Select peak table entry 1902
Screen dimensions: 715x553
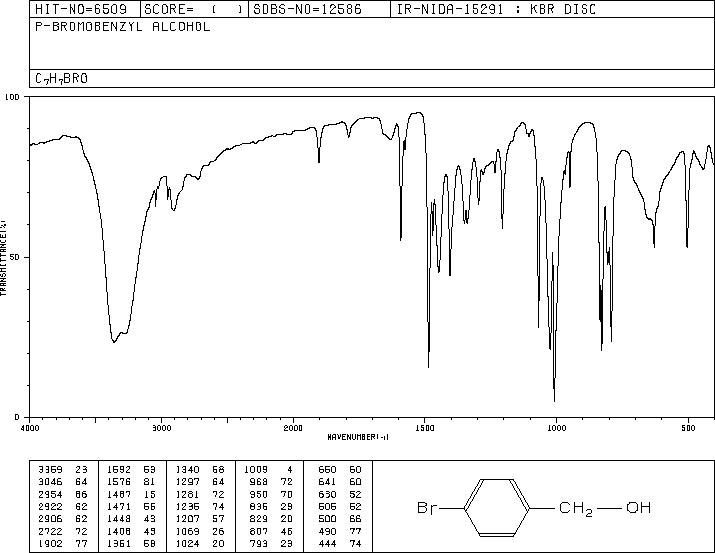[51, 543]
